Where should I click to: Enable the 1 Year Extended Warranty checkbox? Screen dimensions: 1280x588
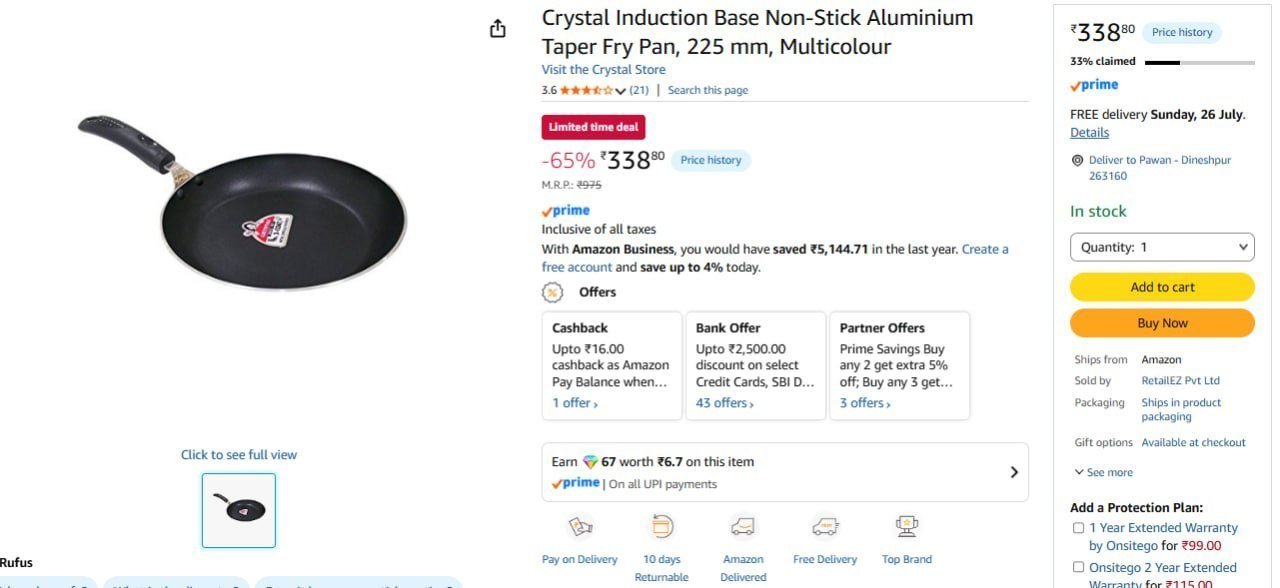[x=1078, y=528]
